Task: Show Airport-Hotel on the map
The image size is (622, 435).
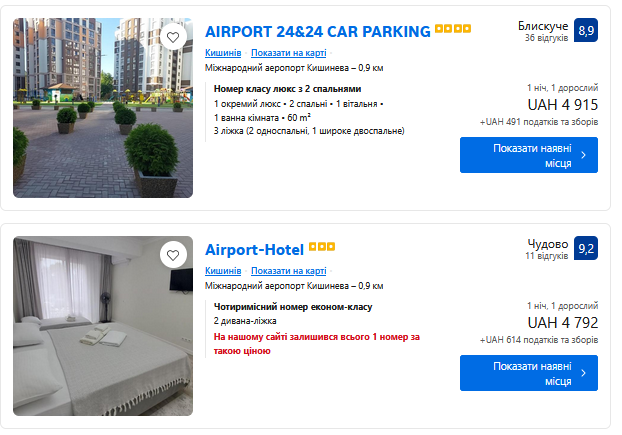Action: point(288,271)
